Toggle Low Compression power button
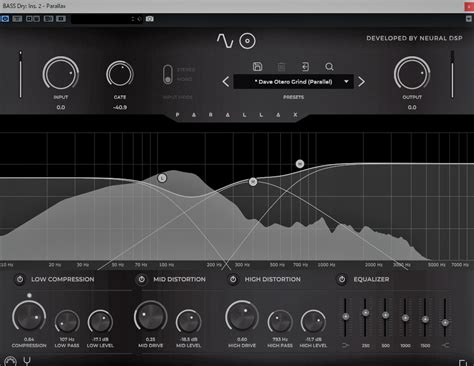474x366 pixels. pyautogui.click(x=20, y=279)
